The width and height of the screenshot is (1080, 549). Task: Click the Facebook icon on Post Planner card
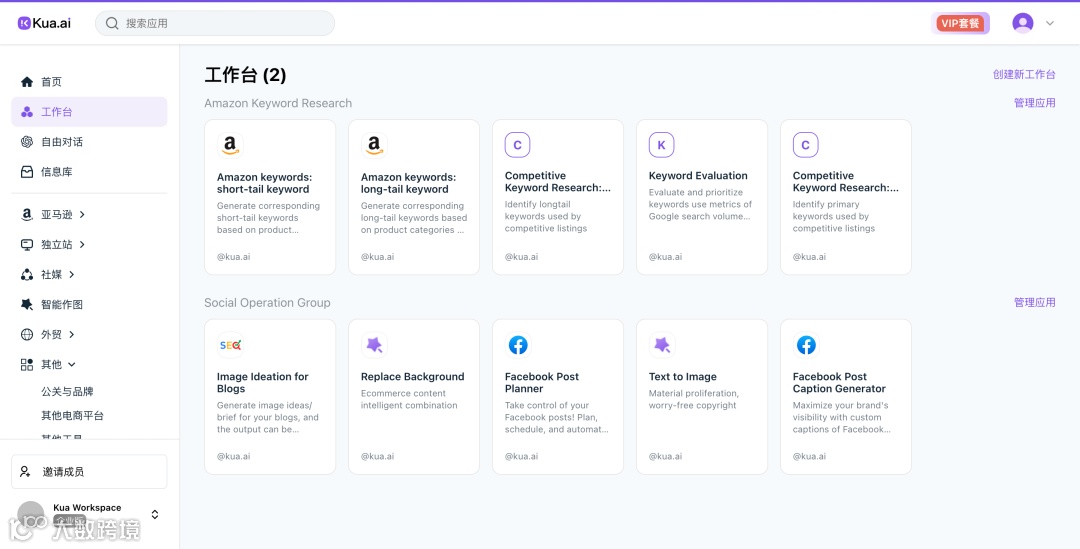click(x=518, y=346)
